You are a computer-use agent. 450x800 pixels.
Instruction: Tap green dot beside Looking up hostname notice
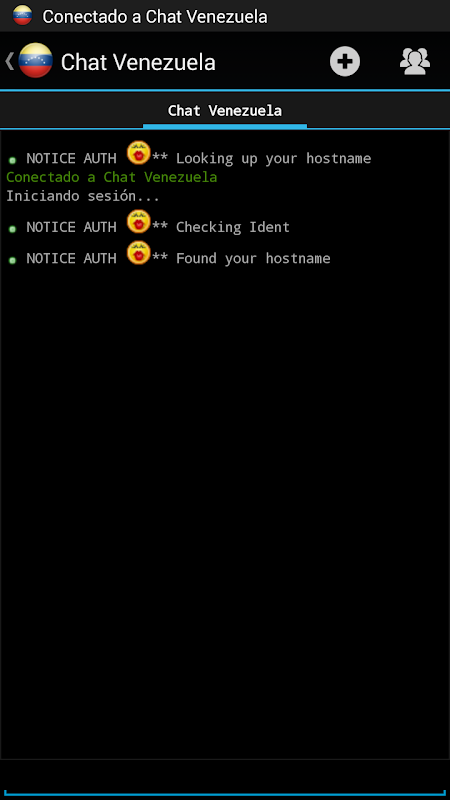click(12, 160)
